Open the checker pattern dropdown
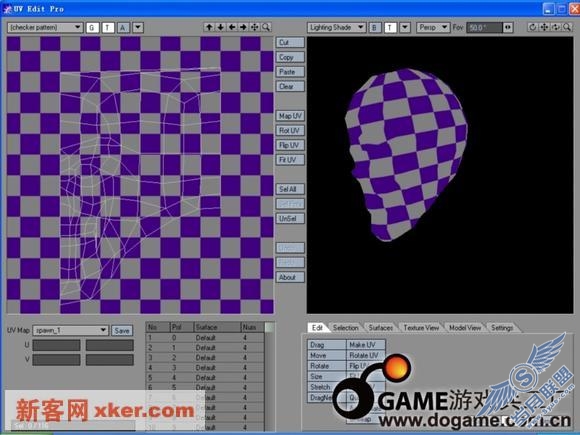The width and height of the screenshot is (580, 435). (45, 27)
